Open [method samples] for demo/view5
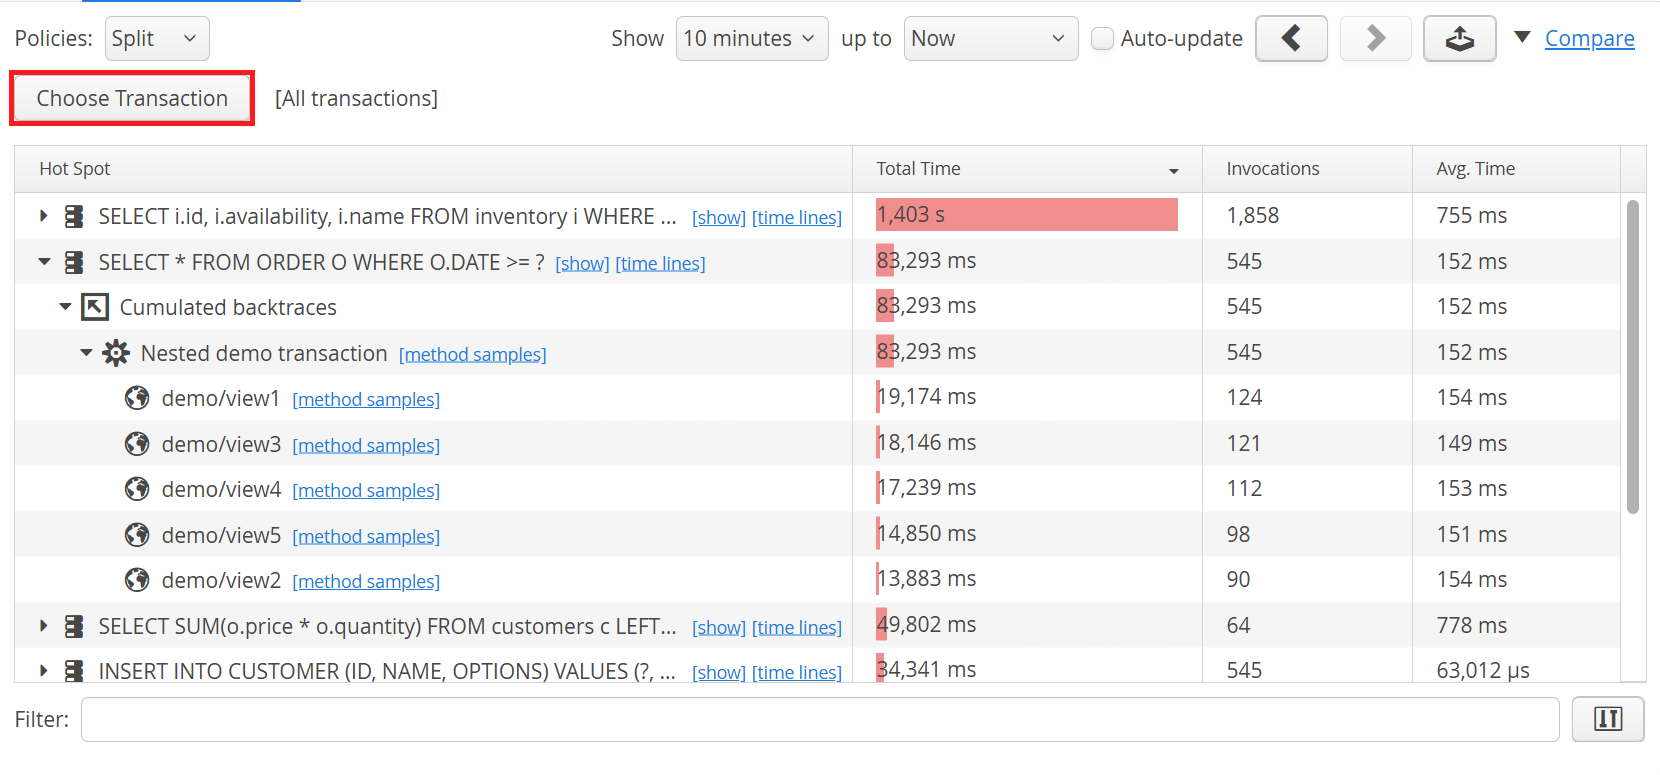Screen dimensions: 1660x775 pyautogui.click(x=366, y=536)
